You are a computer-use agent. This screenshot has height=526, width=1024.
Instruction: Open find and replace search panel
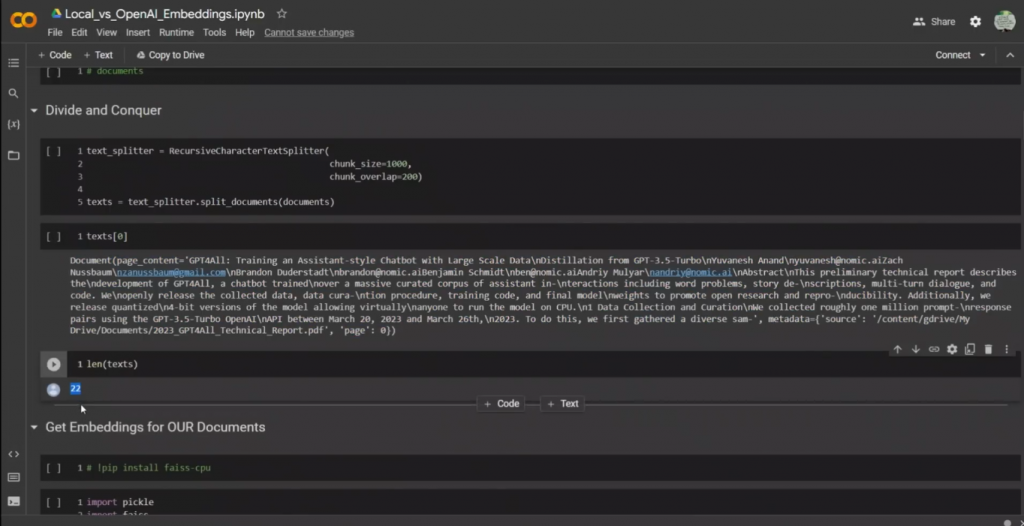coord(13,93)
